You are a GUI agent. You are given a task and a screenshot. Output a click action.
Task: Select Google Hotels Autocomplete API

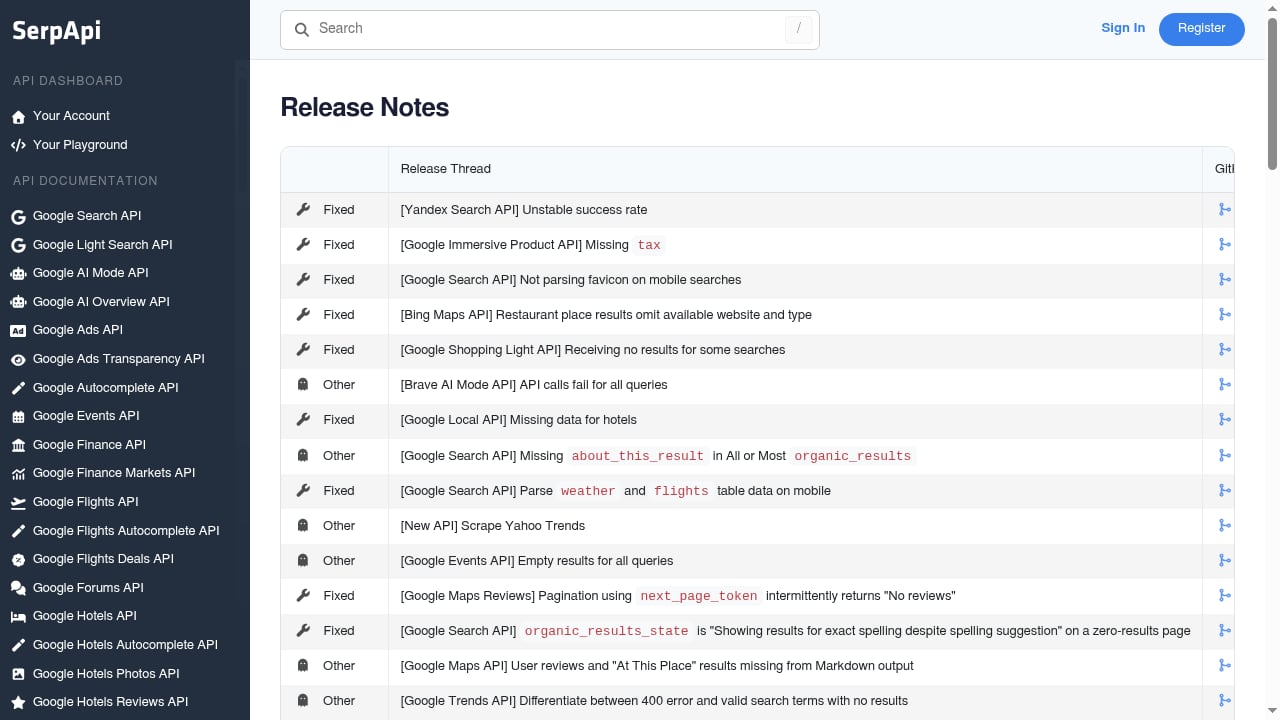(125, 645)
